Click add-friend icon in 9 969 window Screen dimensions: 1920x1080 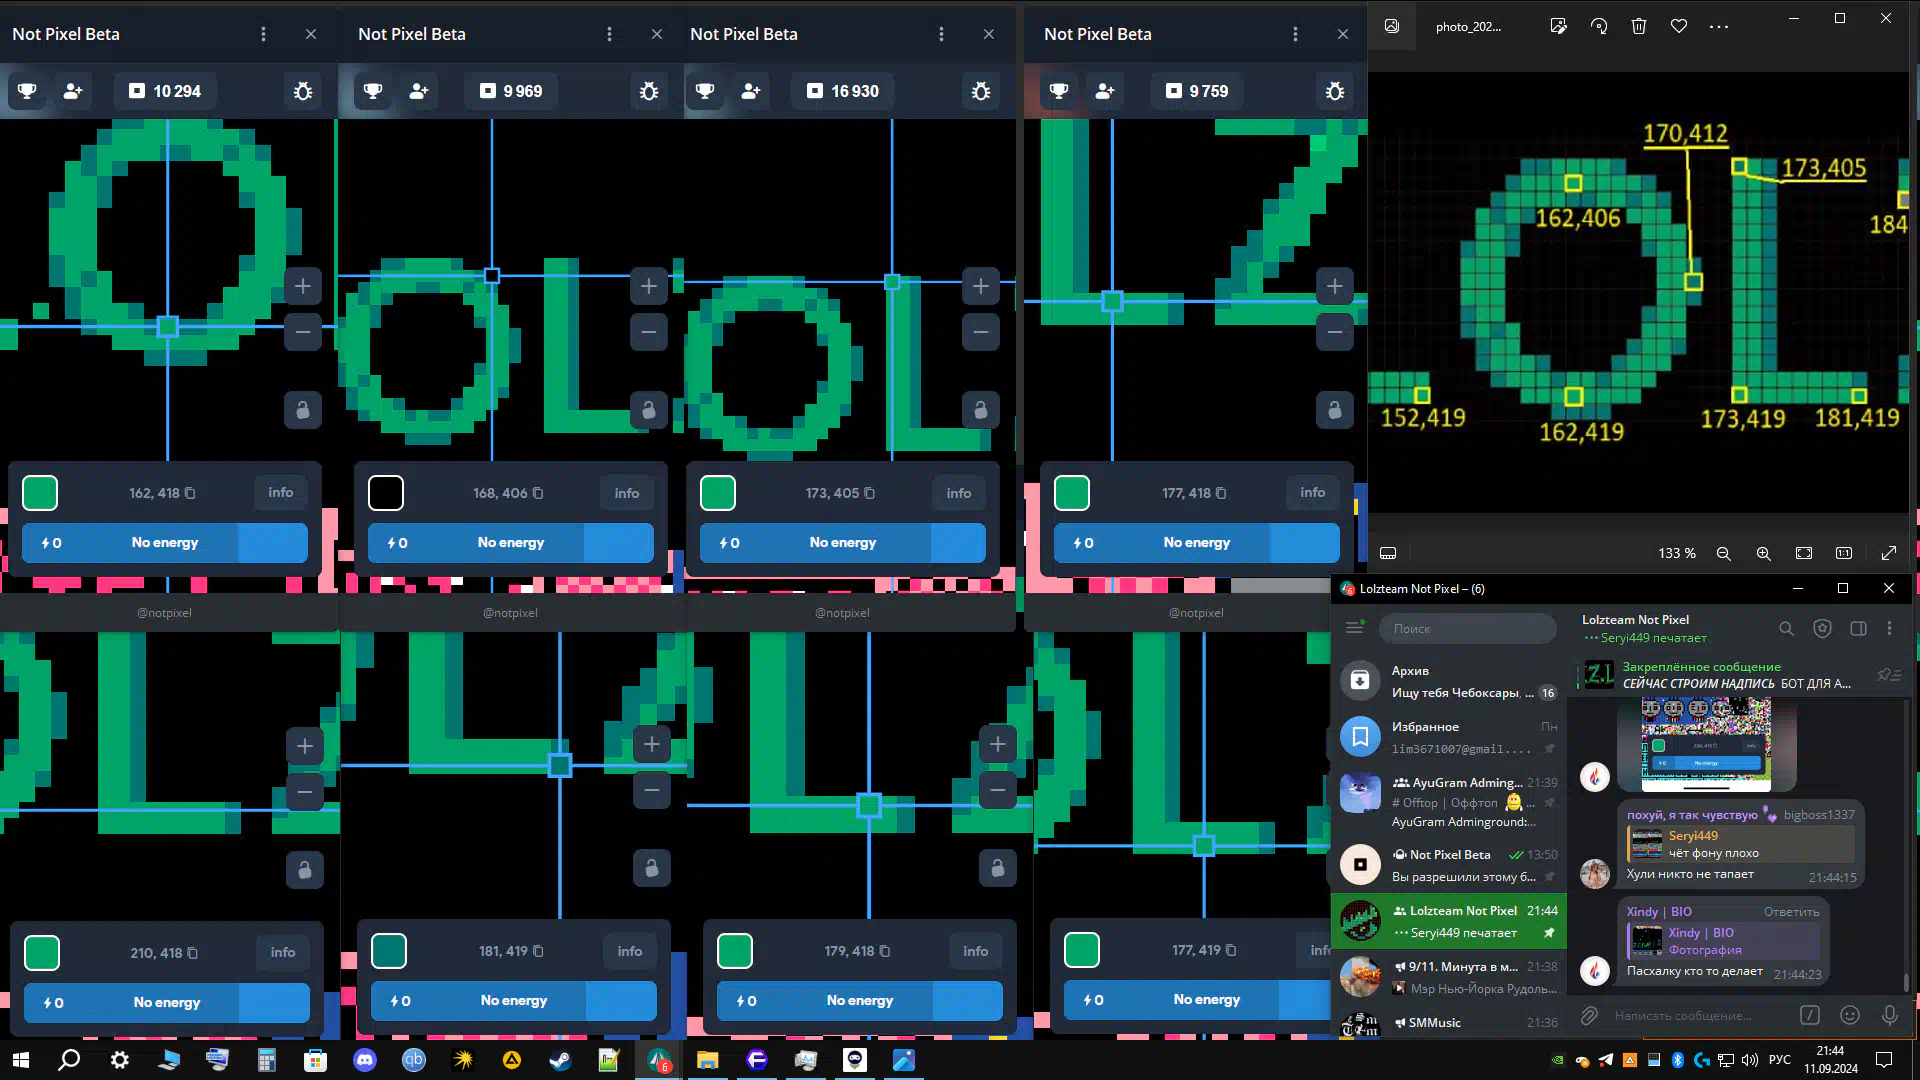[418, 91]
